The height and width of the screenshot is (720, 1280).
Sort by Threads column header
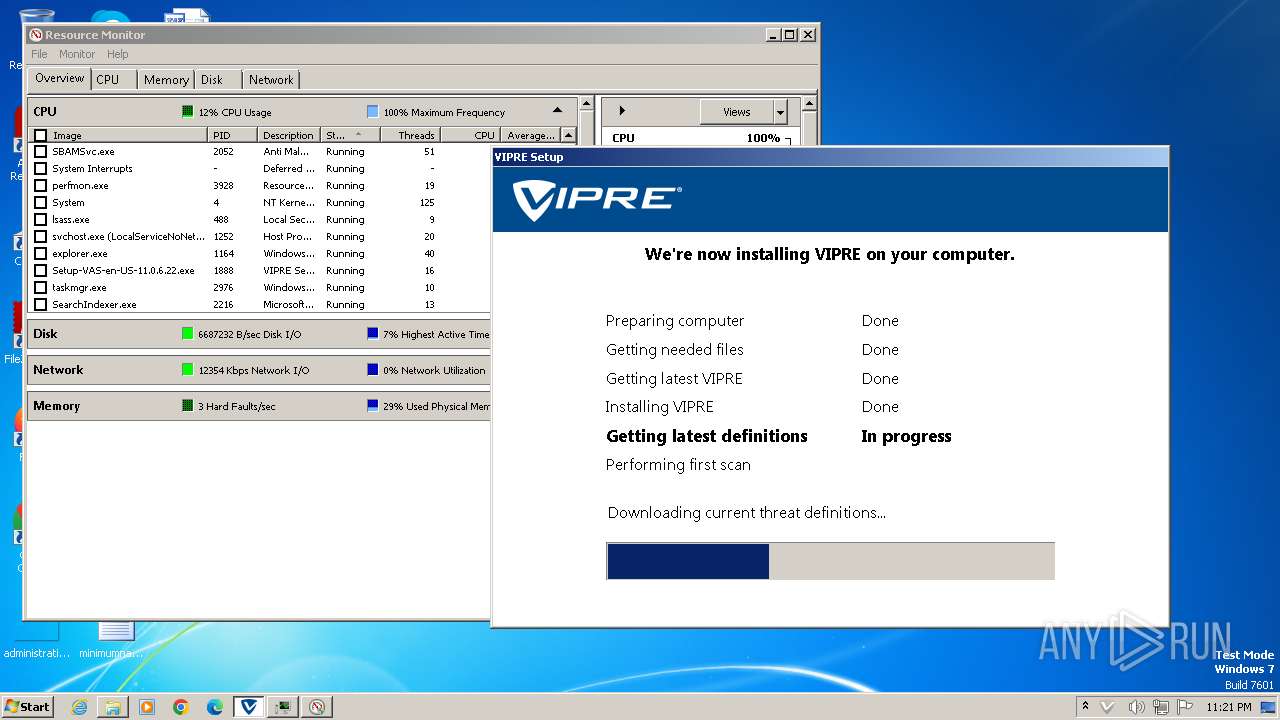point(410,135)
